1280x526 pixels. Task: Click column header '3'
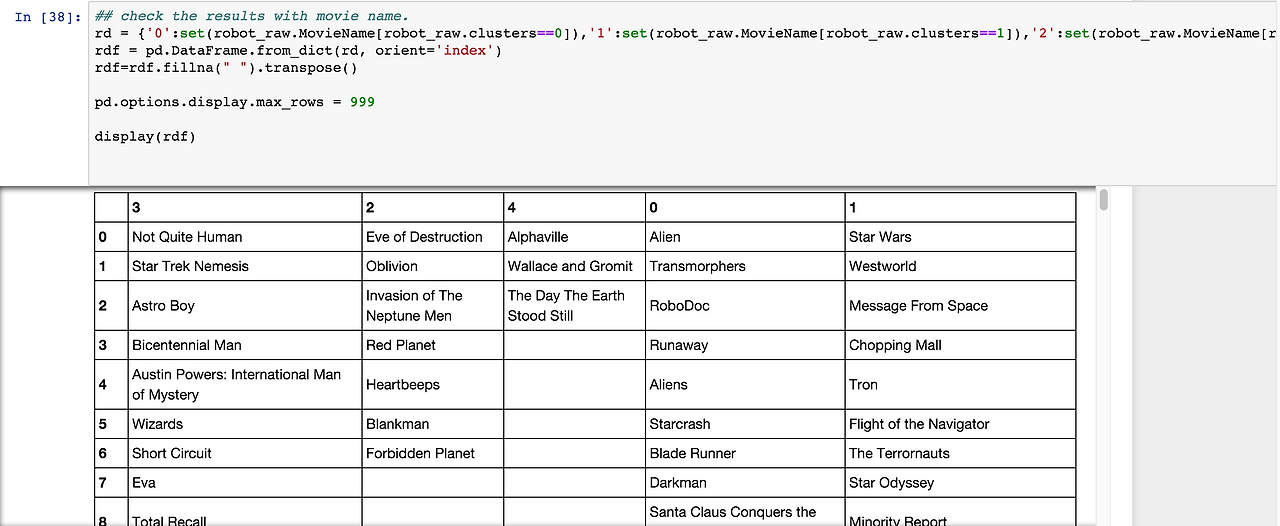coord(245,207)
